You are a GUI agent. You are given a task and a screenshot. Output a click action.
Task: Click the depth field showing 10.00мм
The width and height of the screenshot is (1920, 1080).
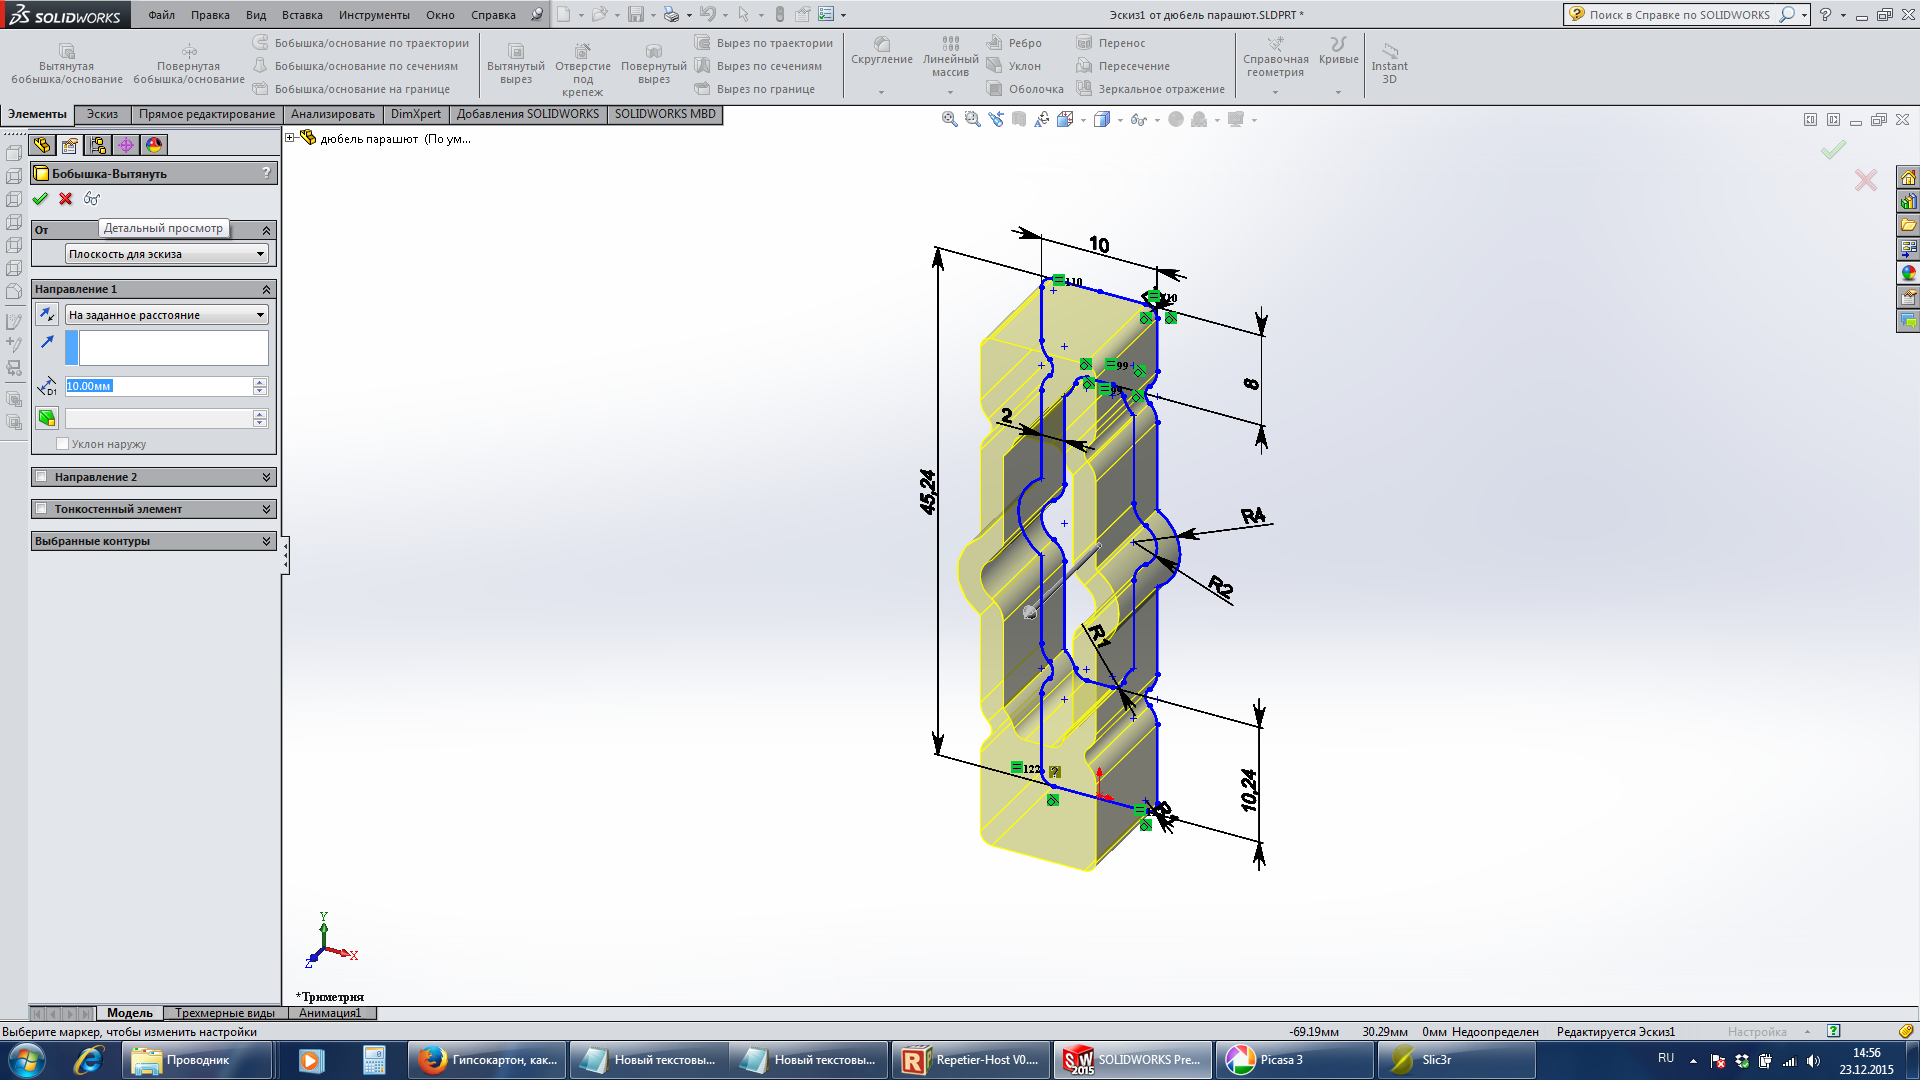(x=159, y=386)
